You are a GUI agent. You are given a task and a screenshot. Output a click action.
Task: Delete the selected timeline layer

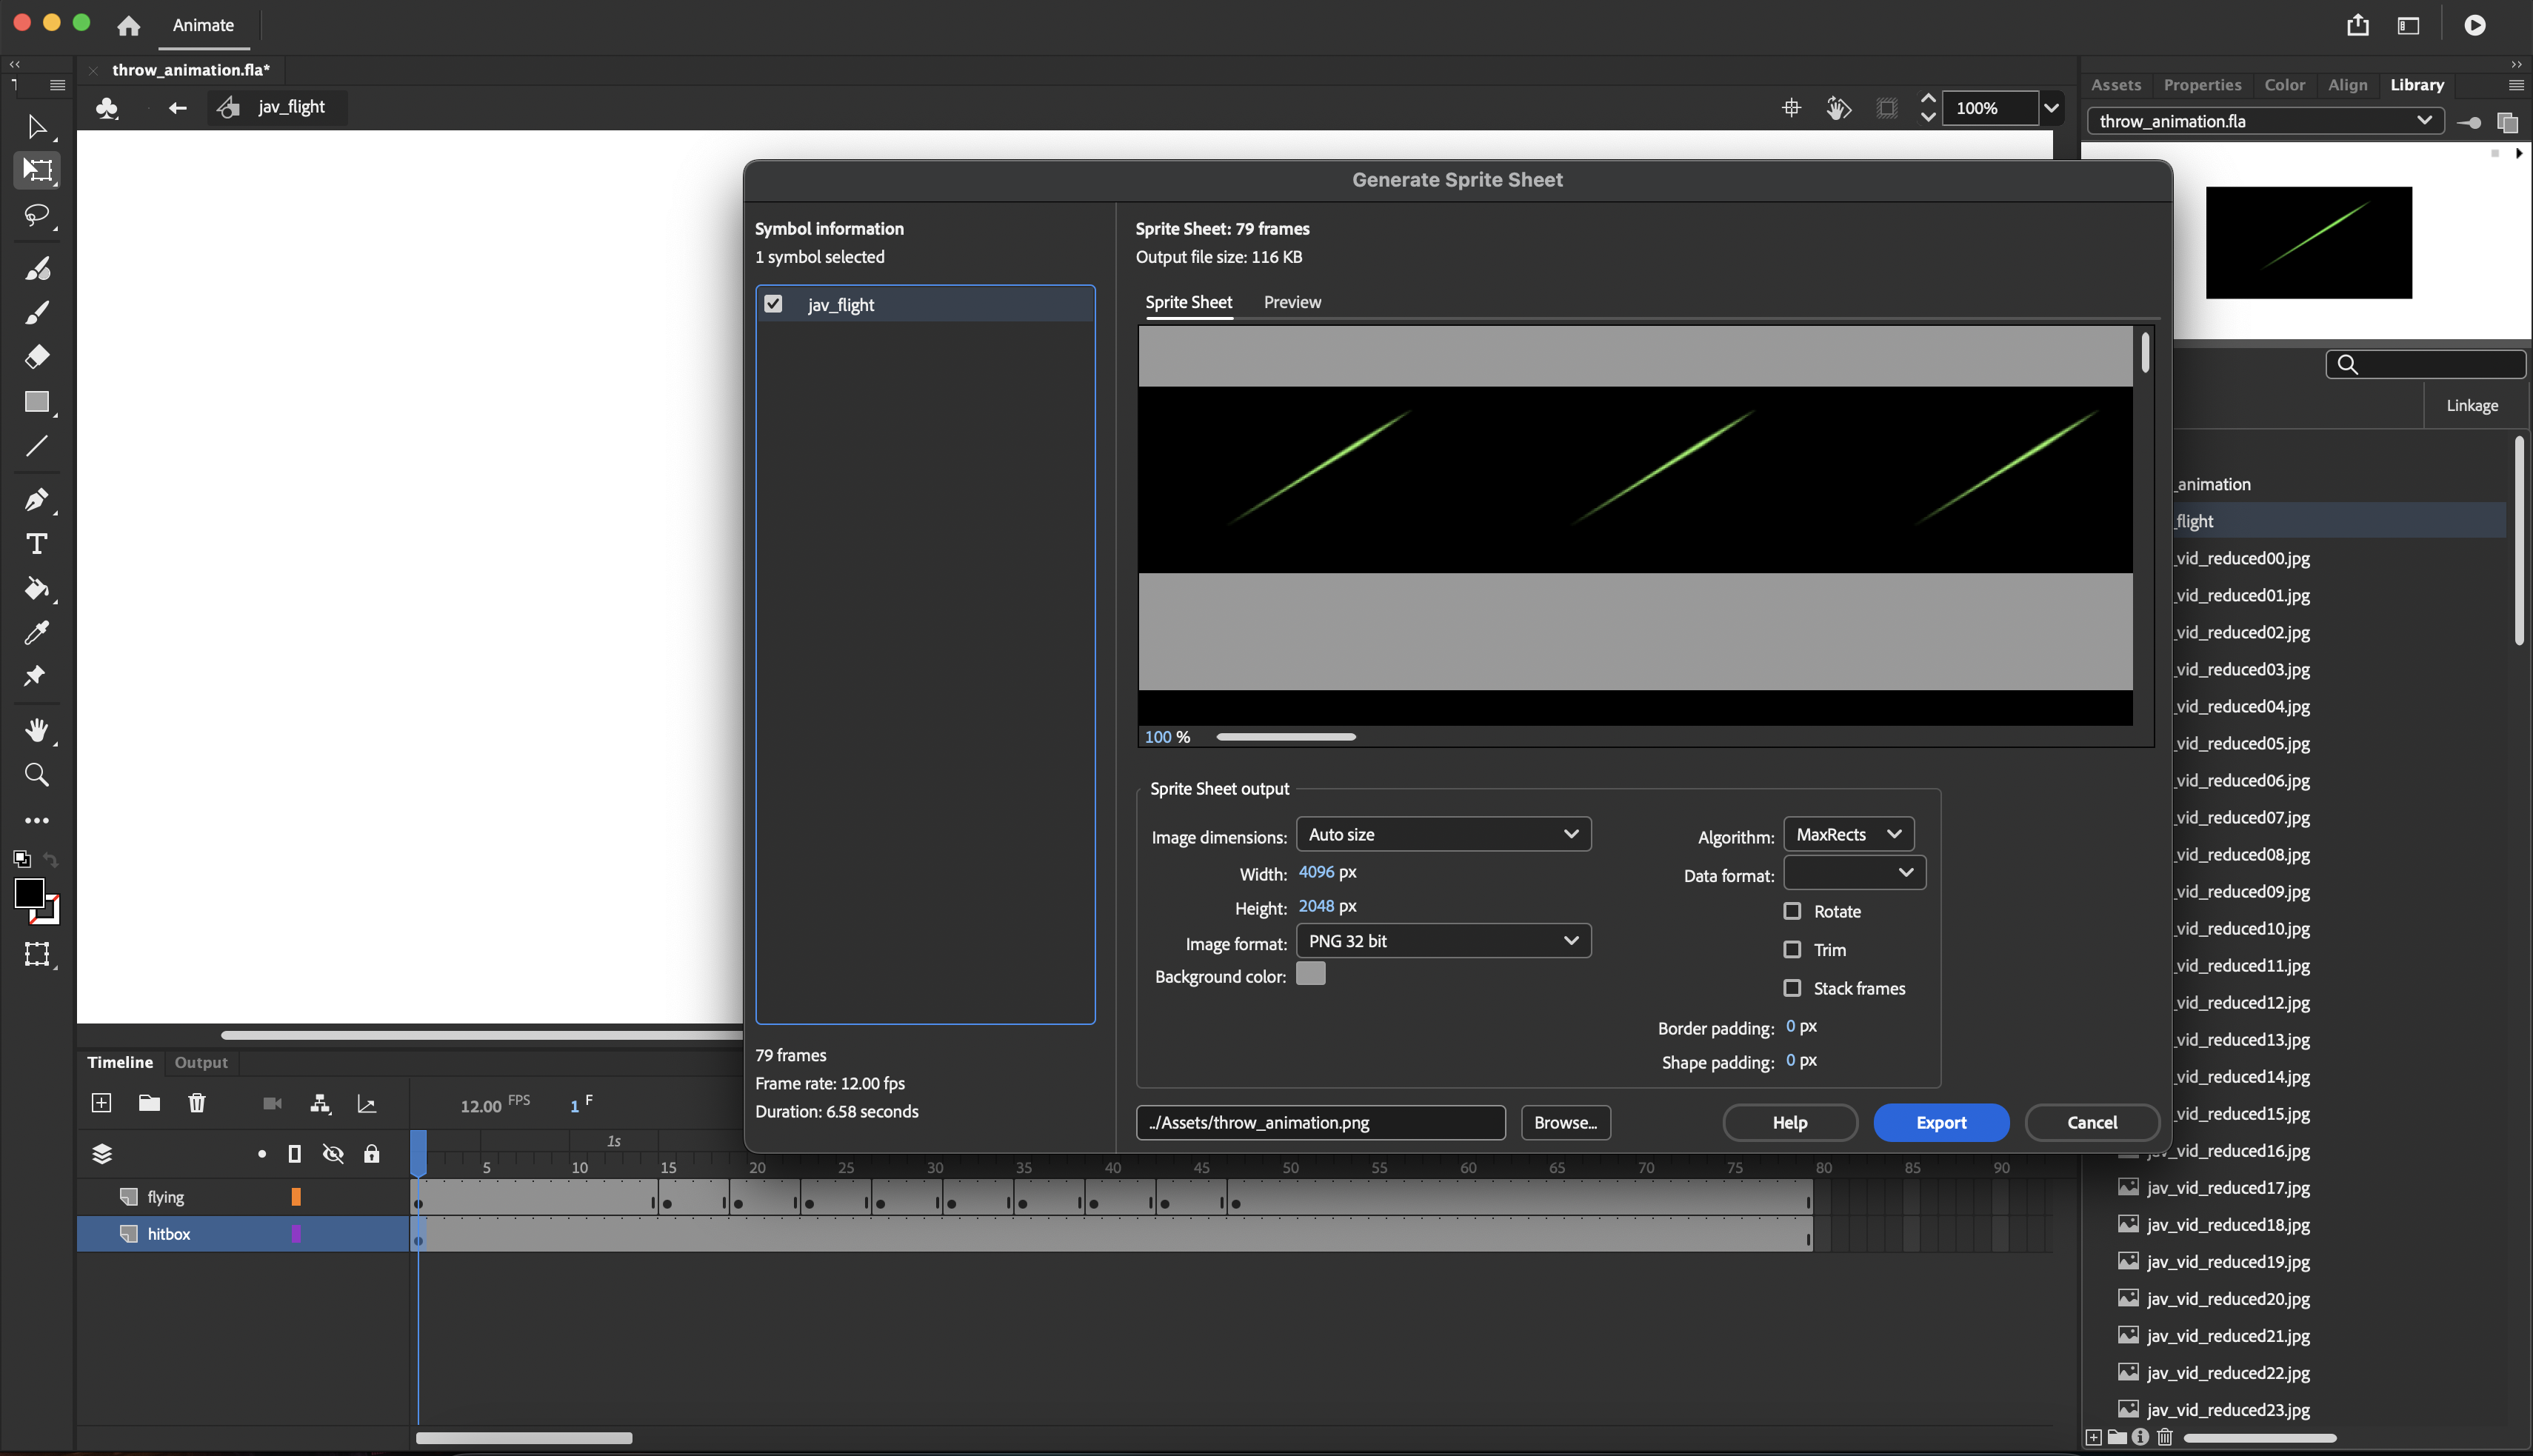pos(197,1103)
